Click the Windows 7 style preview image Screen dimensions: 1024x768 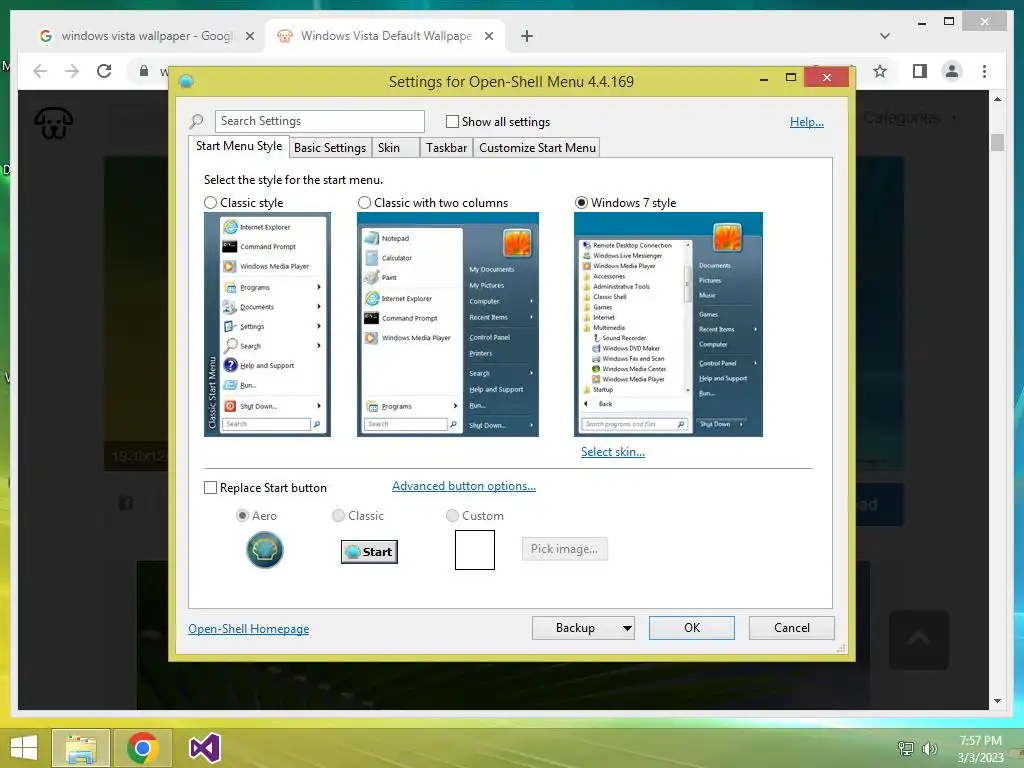point(669,325)
